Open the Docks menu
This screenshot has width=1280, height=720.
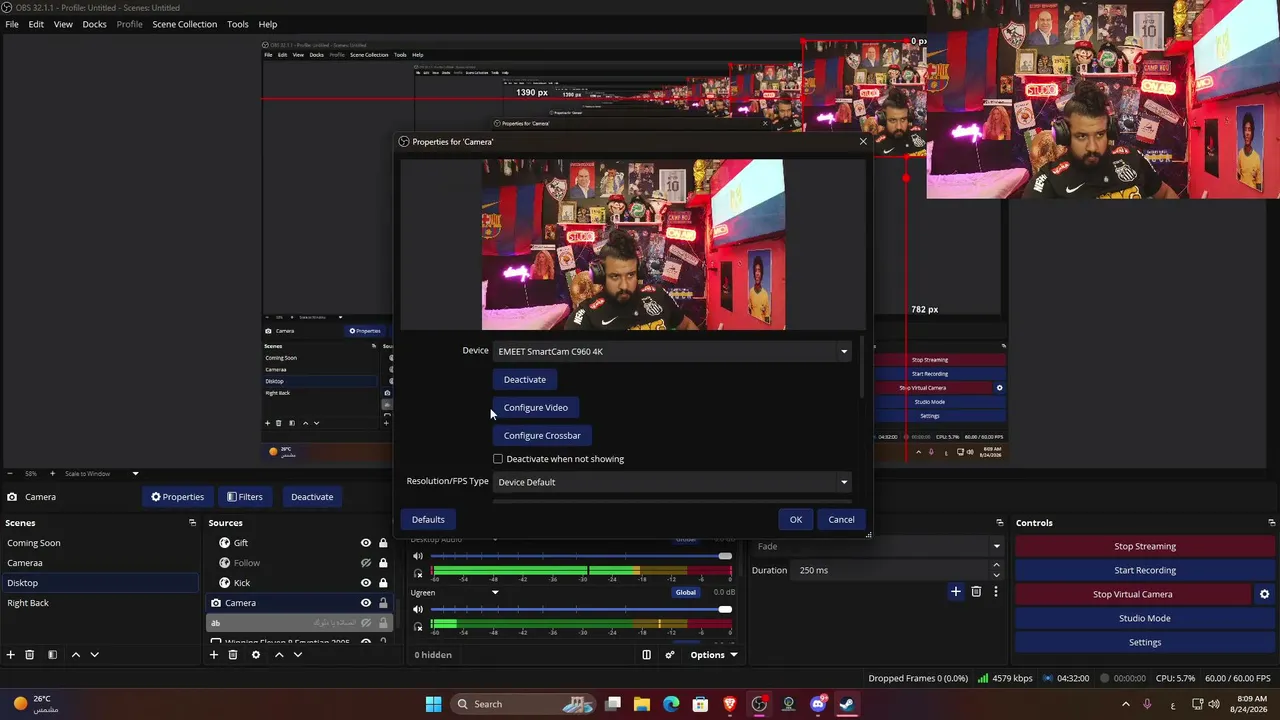point(94,24)
